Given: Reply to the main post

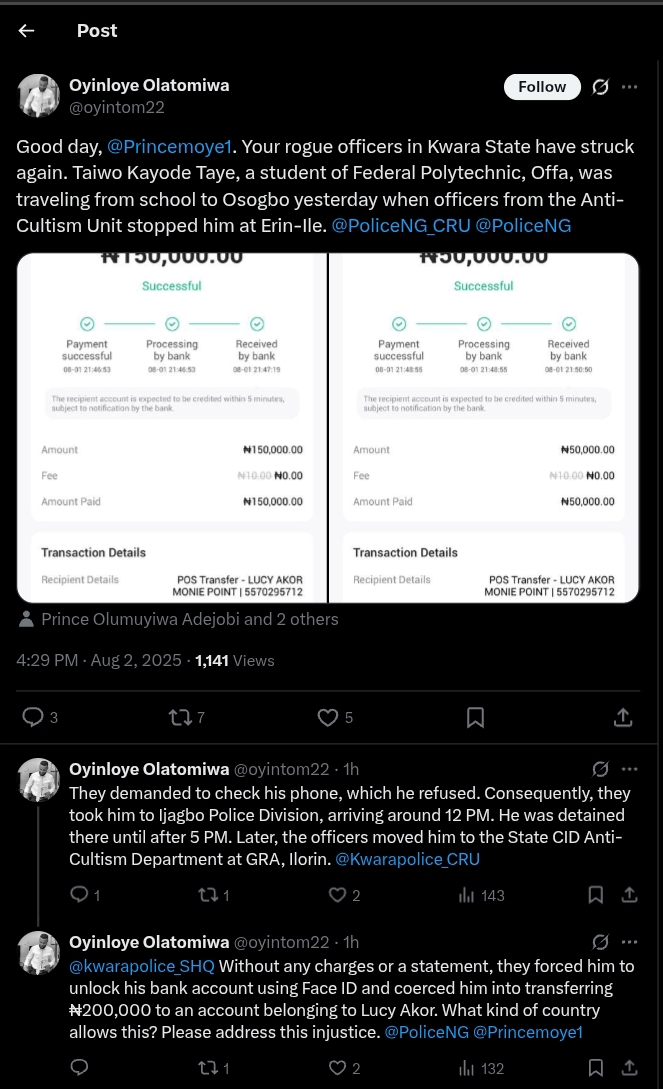Looking at the screenshot, I should 33,717.
